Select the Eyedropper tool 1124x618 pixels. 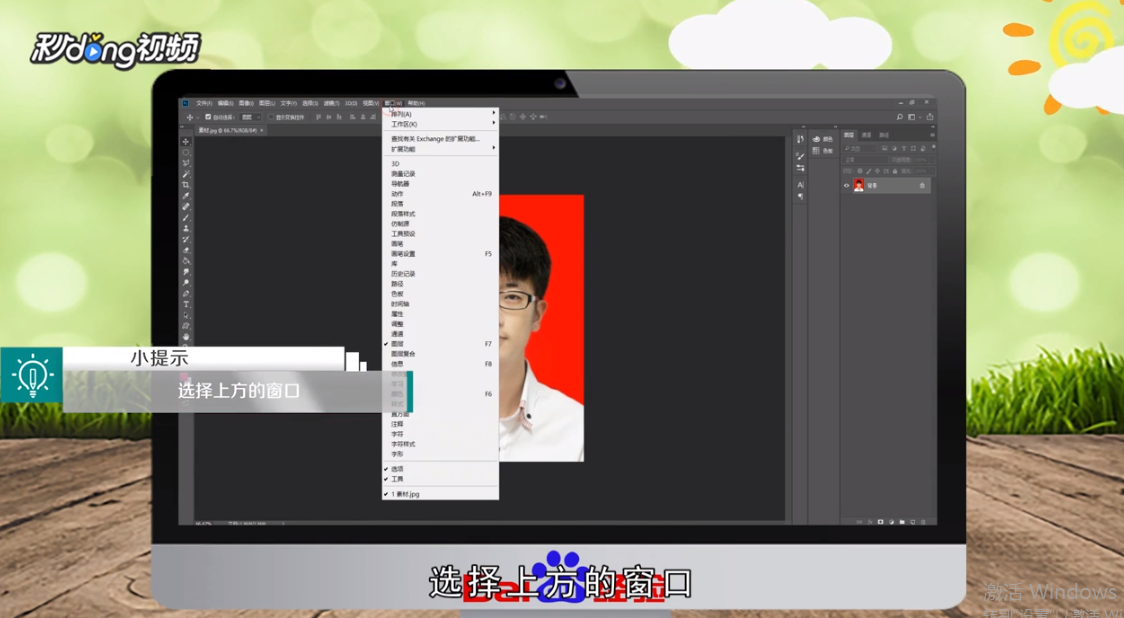tap(186, 195)
